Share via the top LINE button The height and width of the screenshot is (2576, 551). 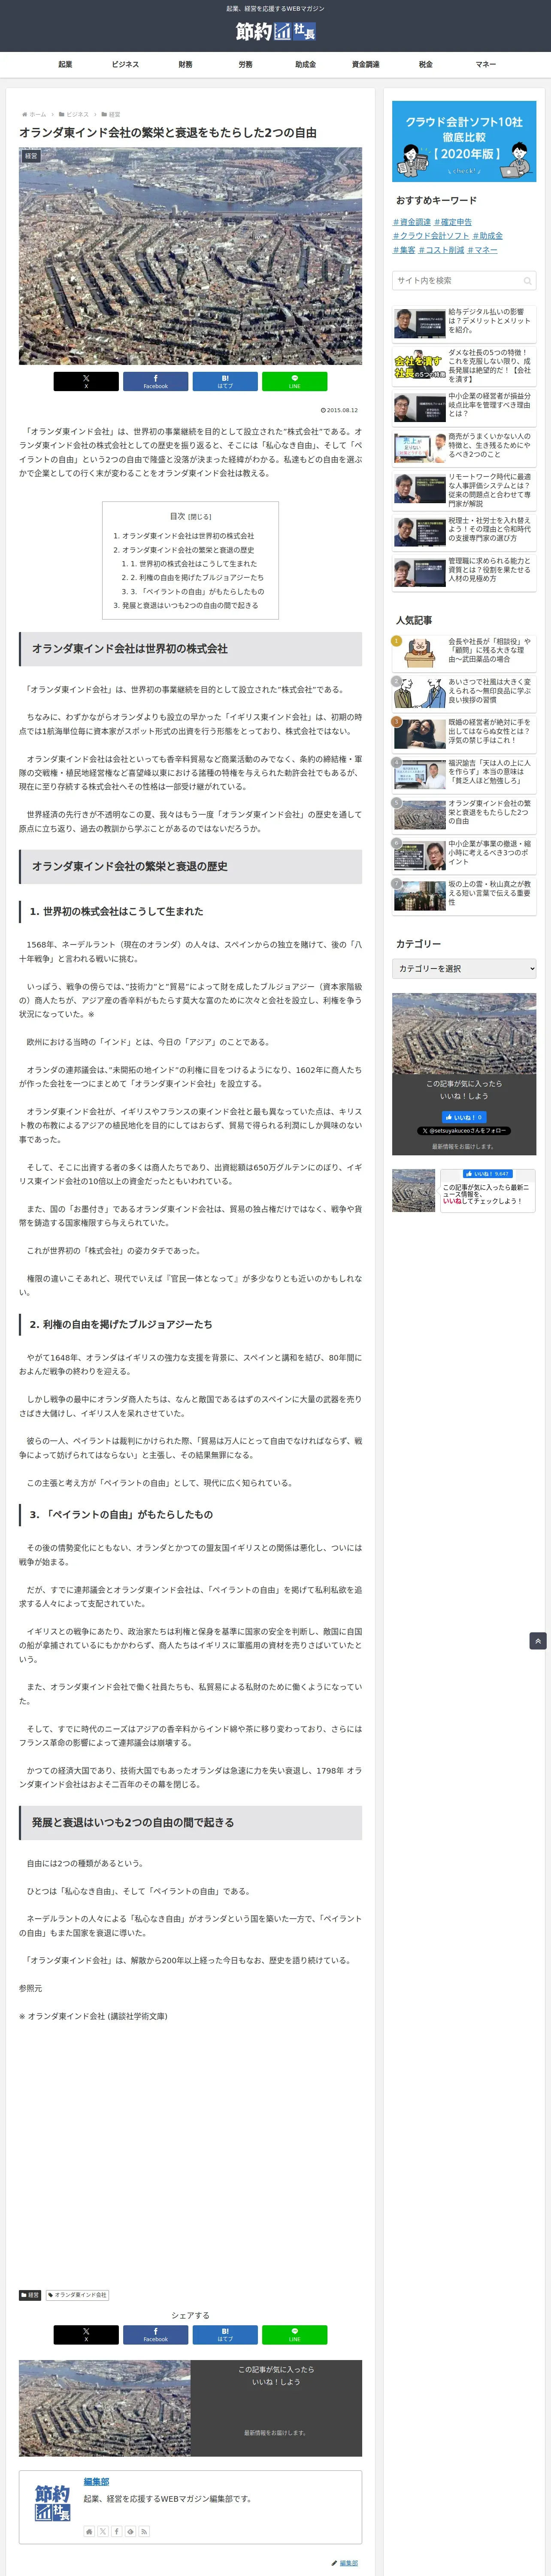coord(294,381)
